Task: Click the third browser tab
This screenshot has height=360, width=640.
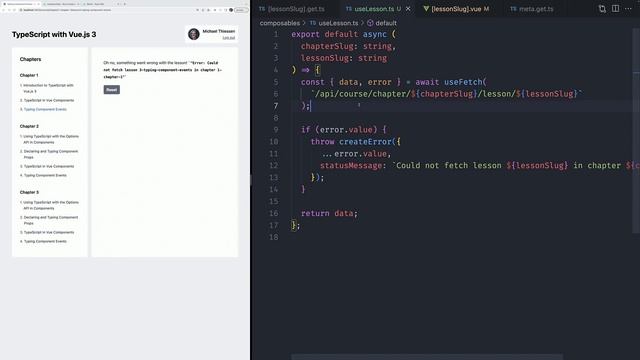Action: tap(99, 4)
